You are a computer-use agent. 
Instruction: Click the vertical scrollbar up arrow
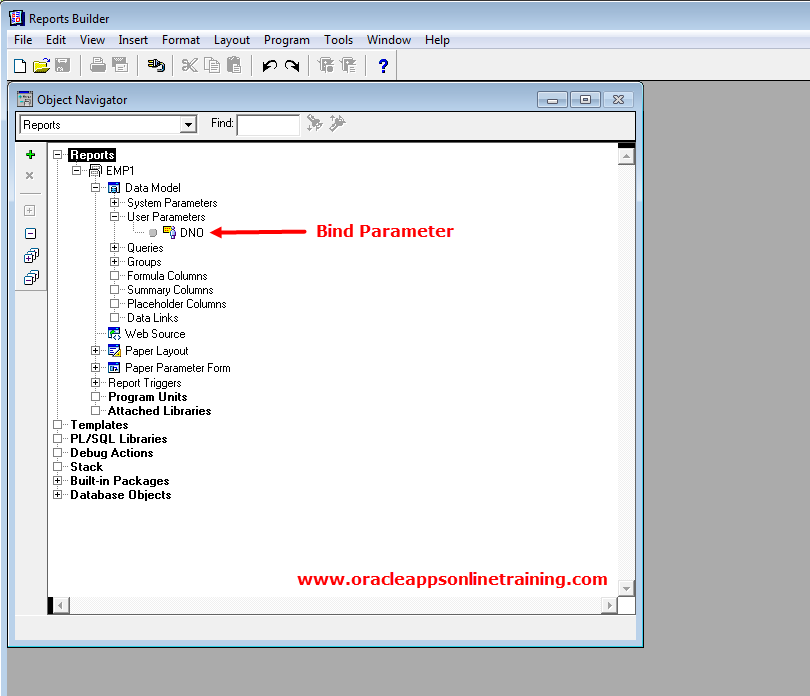[626, 156]
